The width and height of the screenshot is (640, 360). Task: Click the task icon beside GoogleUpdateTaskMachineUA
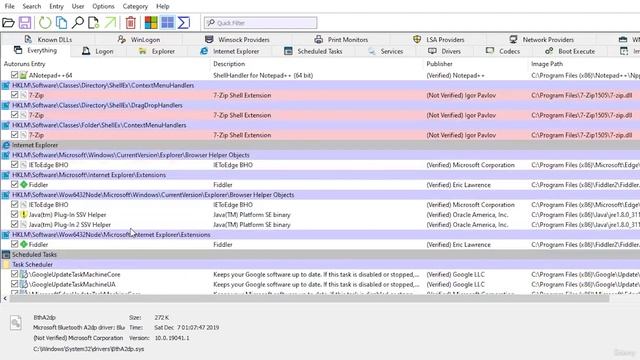(x=24, y=284)
